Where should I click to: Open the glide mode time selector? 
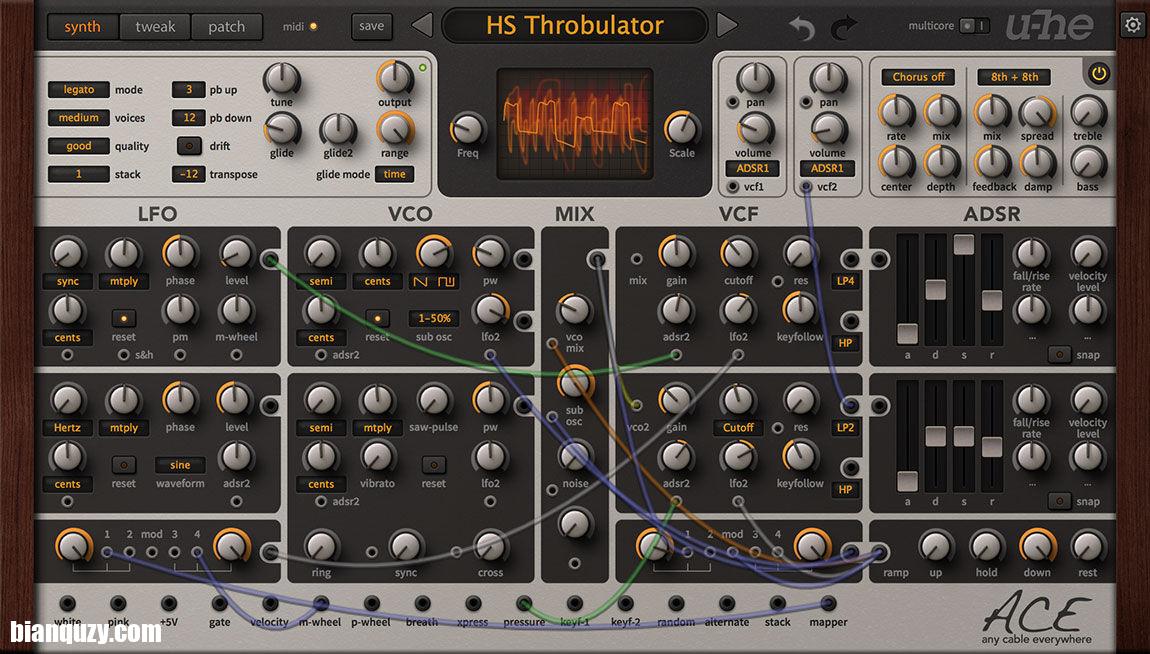(x=395, y=174)
